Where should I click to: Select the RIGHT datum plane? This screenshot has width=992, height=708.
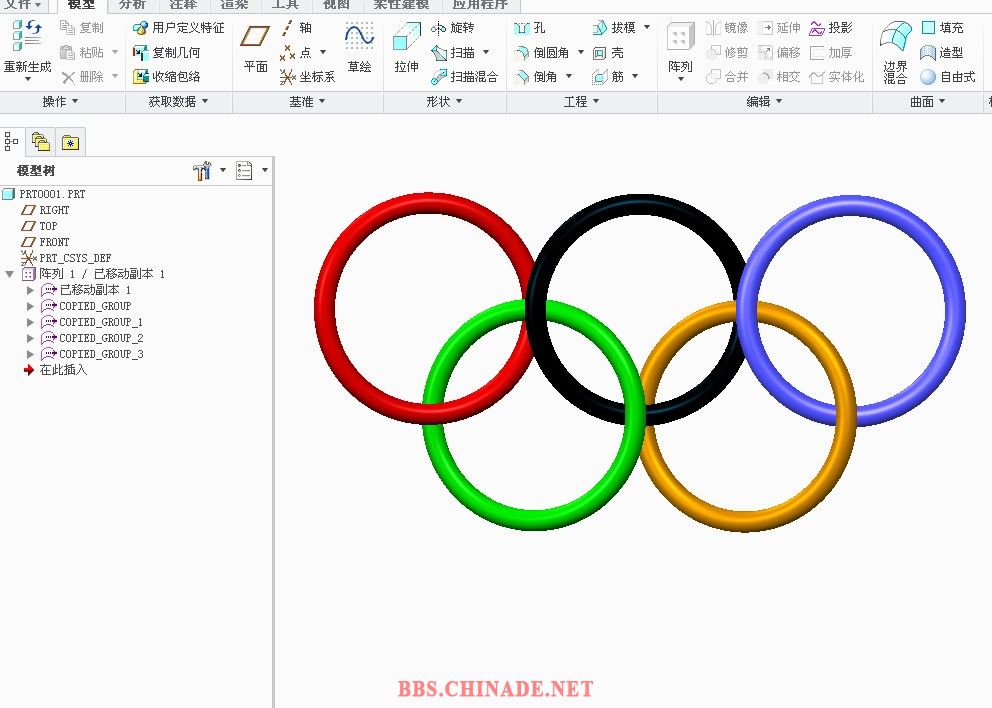click(46, 209)
